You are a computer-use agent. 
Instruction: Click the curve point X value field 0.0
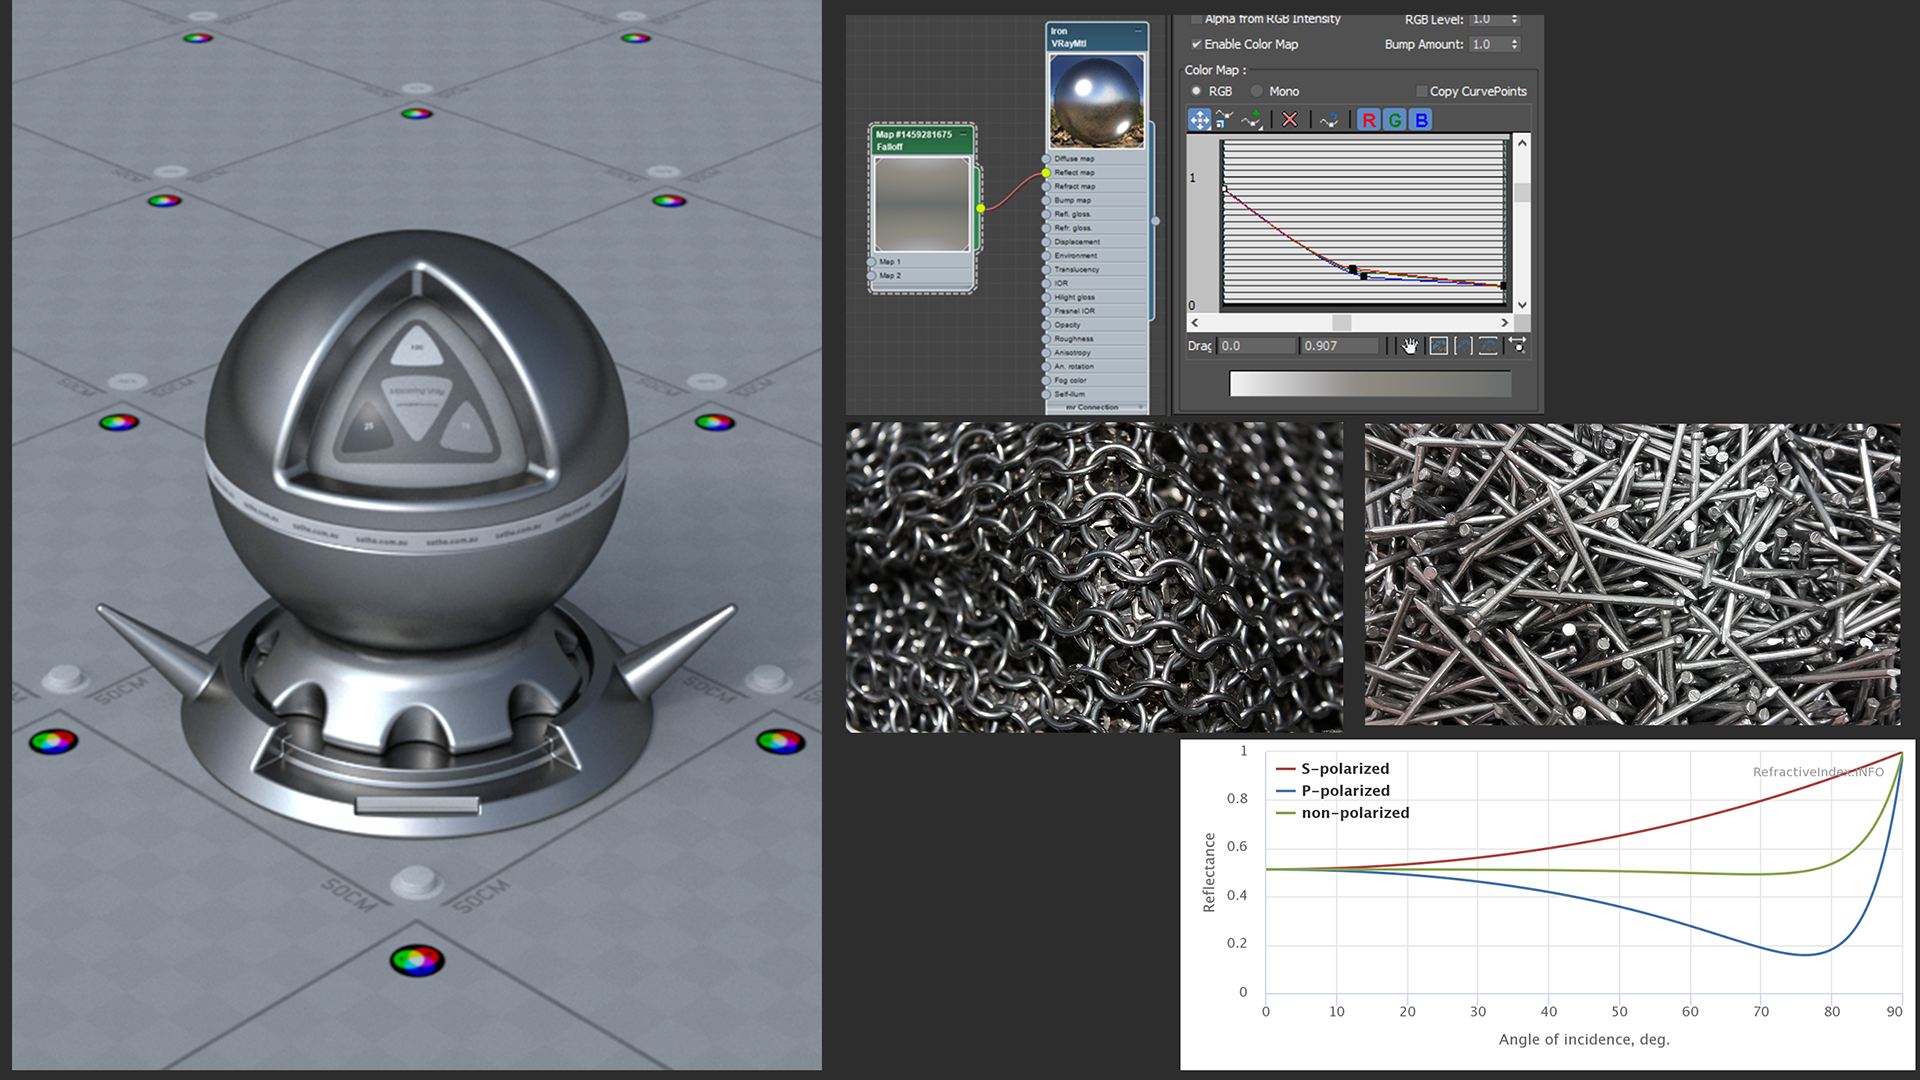coord(1255,346)
